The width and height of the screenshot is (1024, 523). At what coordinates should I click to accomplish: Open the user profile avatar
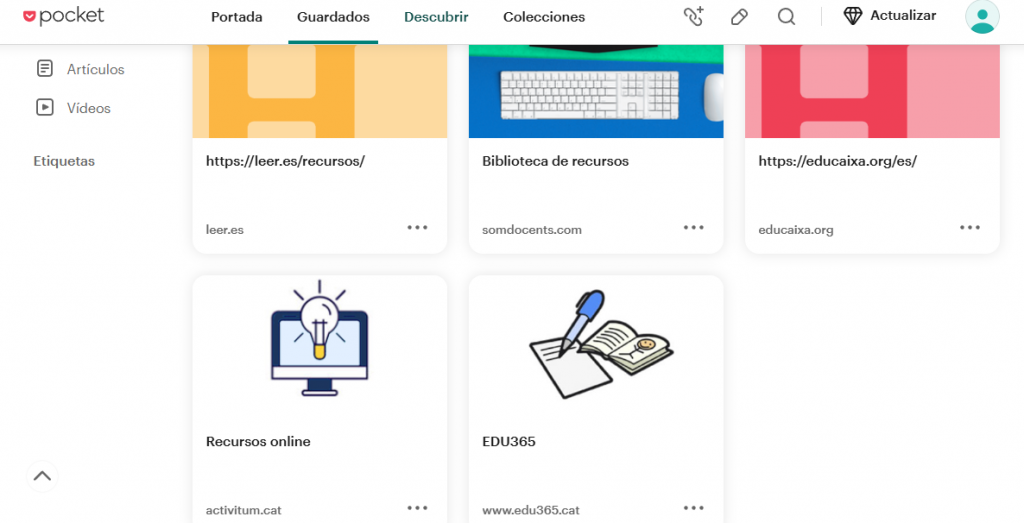click(x=982, y=17)
